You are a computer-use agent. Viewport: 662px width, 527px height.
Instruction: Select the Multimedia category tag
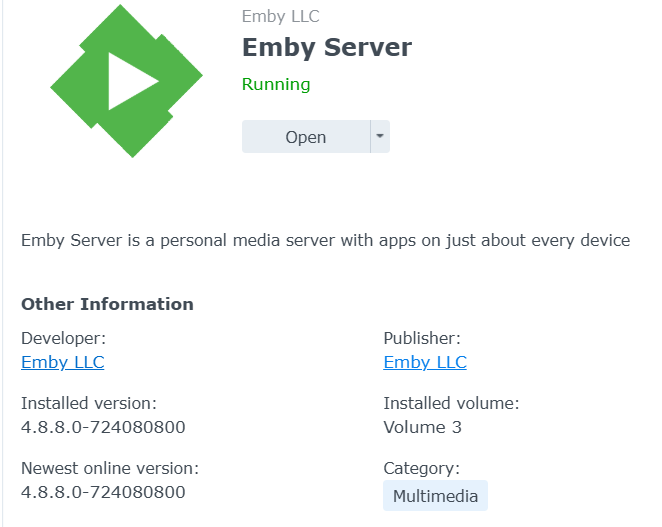click(435, 496)
